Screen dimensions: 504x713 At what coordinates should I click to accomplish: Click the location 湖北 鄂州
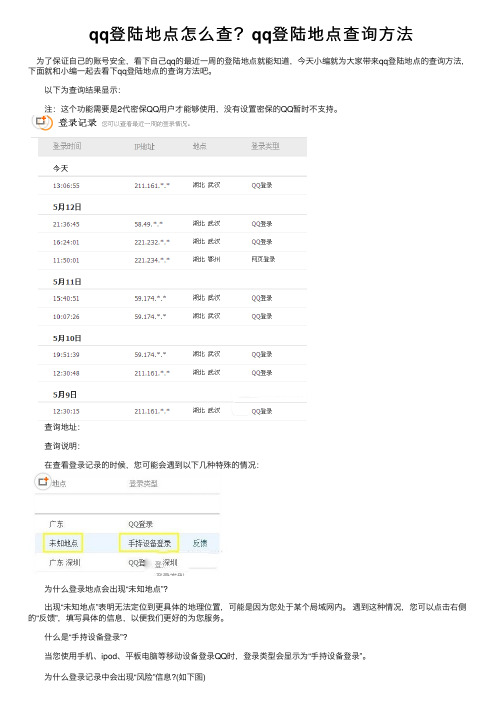(207, 259)
